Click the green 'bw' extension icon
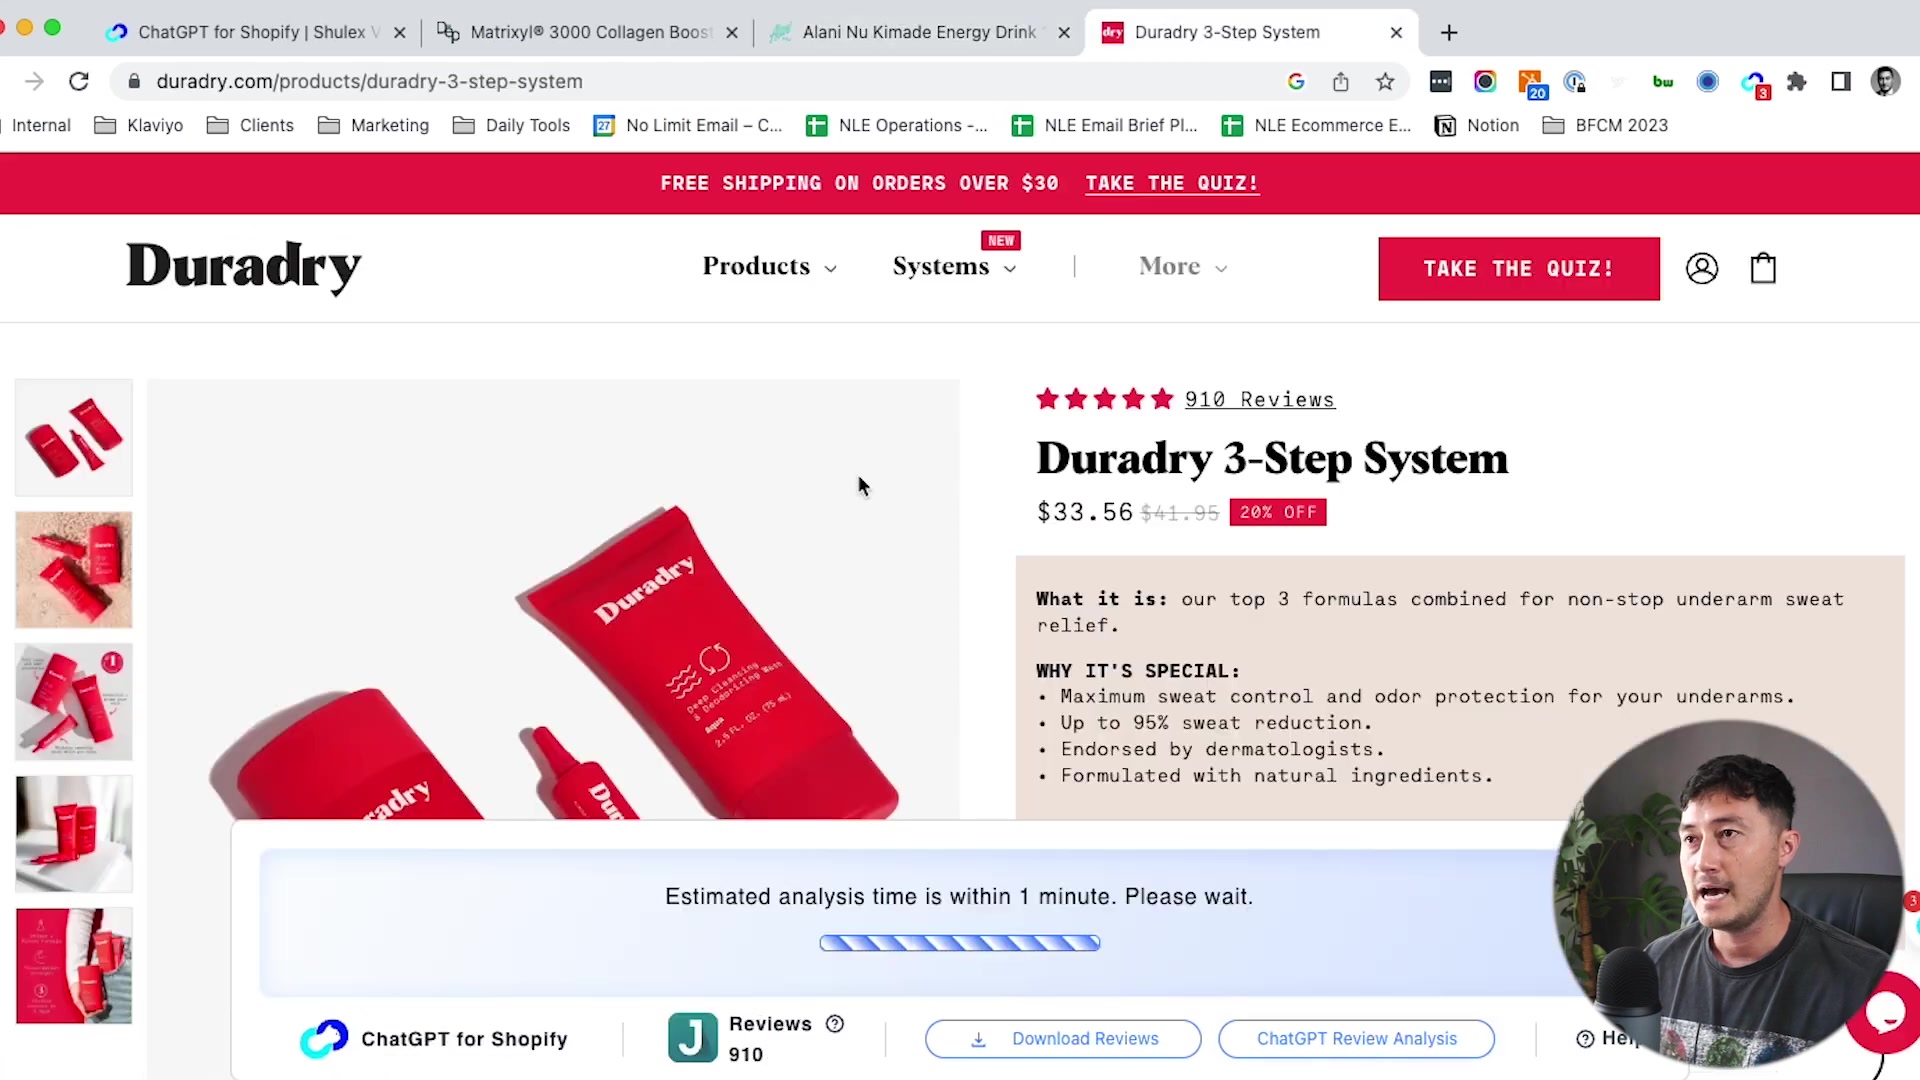The width and height of the screenshot is (1920, 1080). (1663, 81)
